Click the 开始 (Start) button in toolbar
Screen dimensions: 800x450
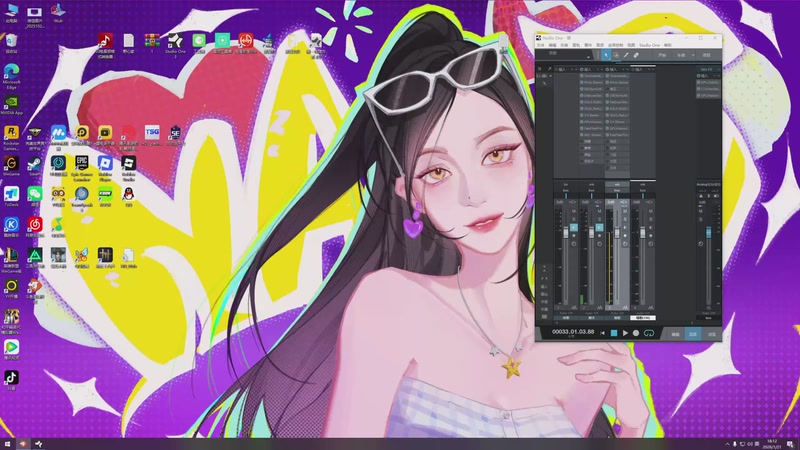pyautogui.click(x=662, y=55)
